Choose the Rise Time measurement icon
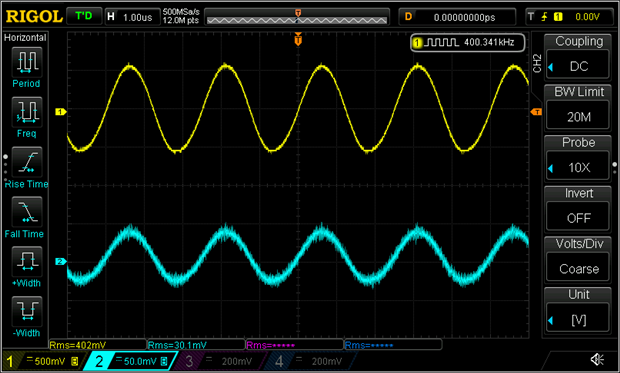This screenshot has height=373, width=620. [26, 162]
